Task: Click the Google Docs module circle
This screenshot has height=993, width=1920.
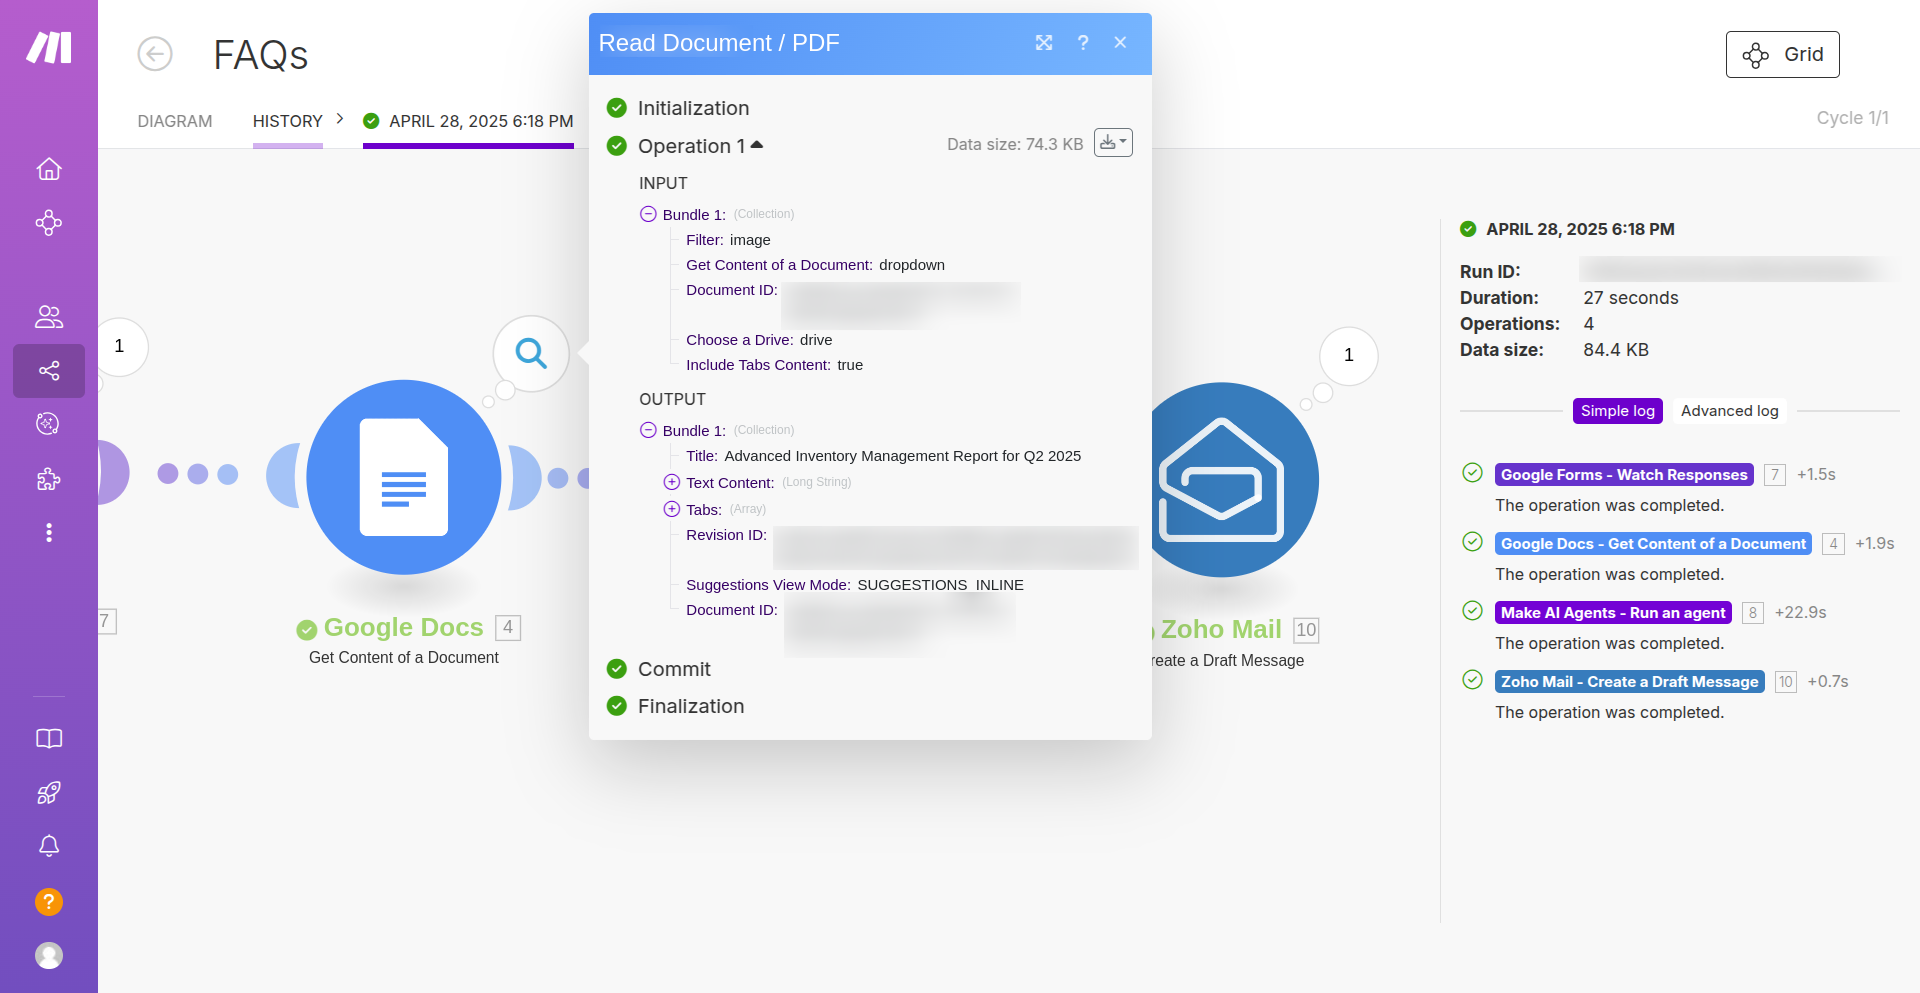Action: coord(404,477)
